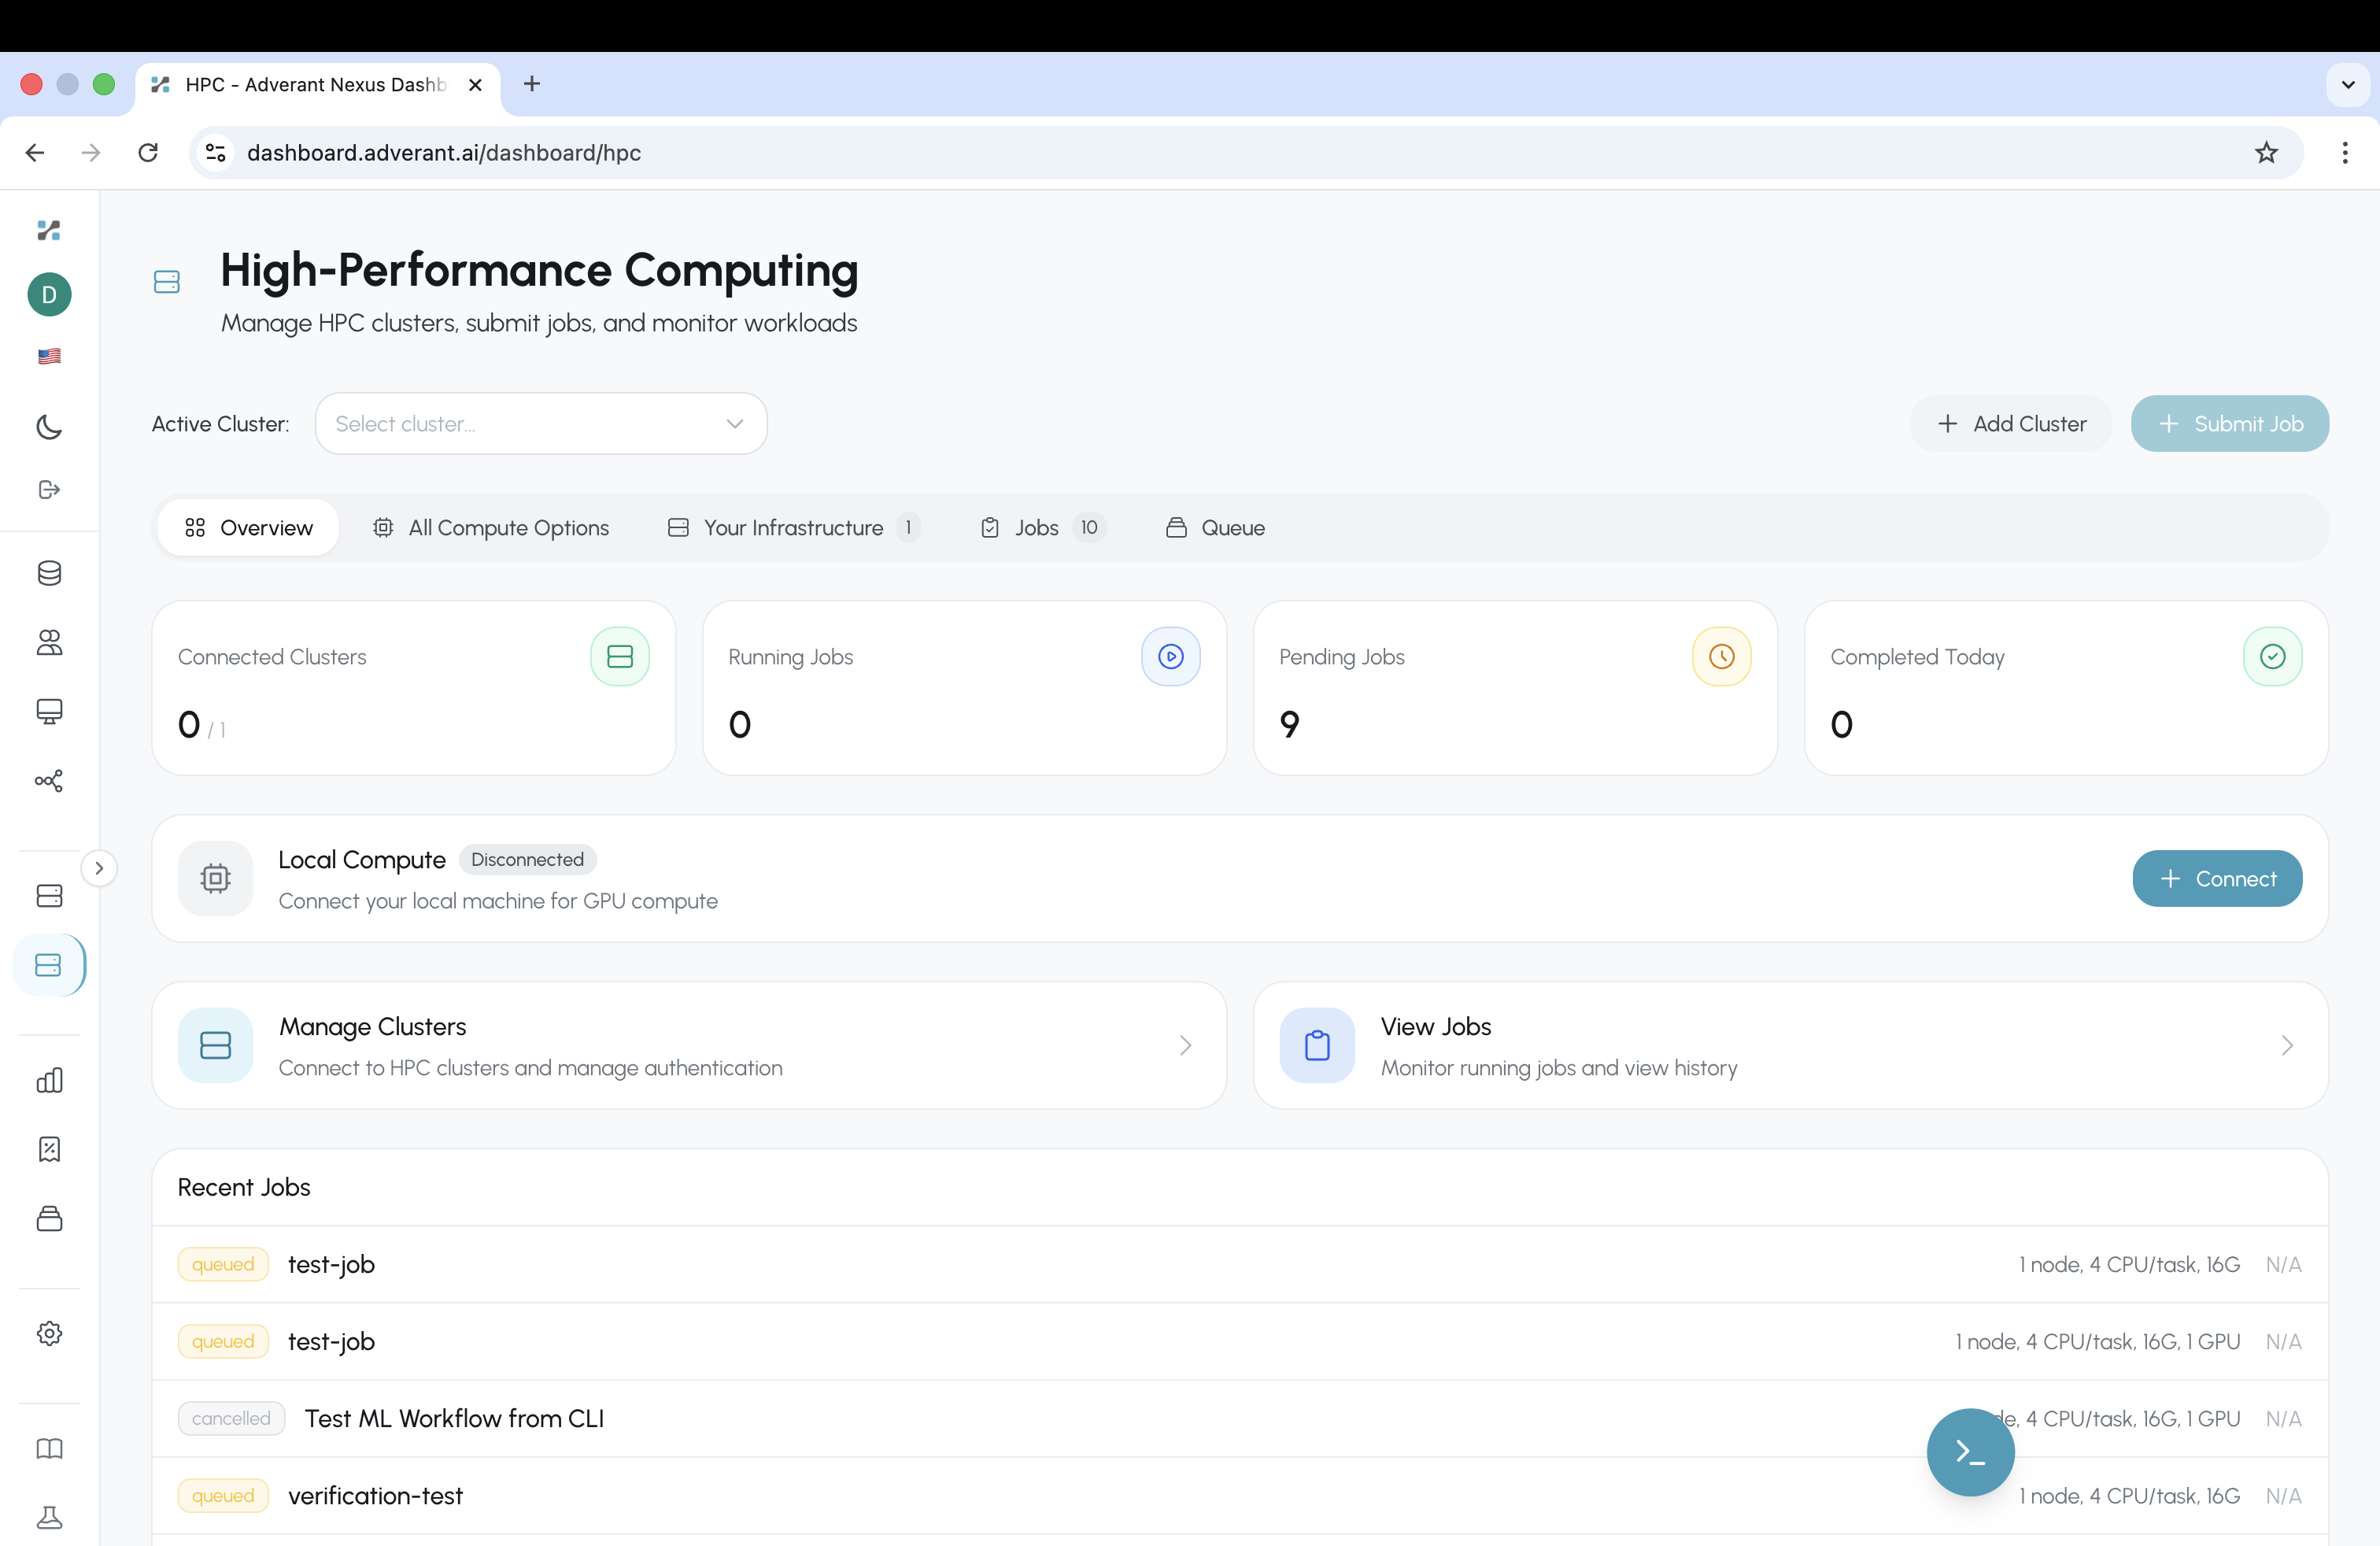Switch to the Jobs tab

(x=1038, y=527)
